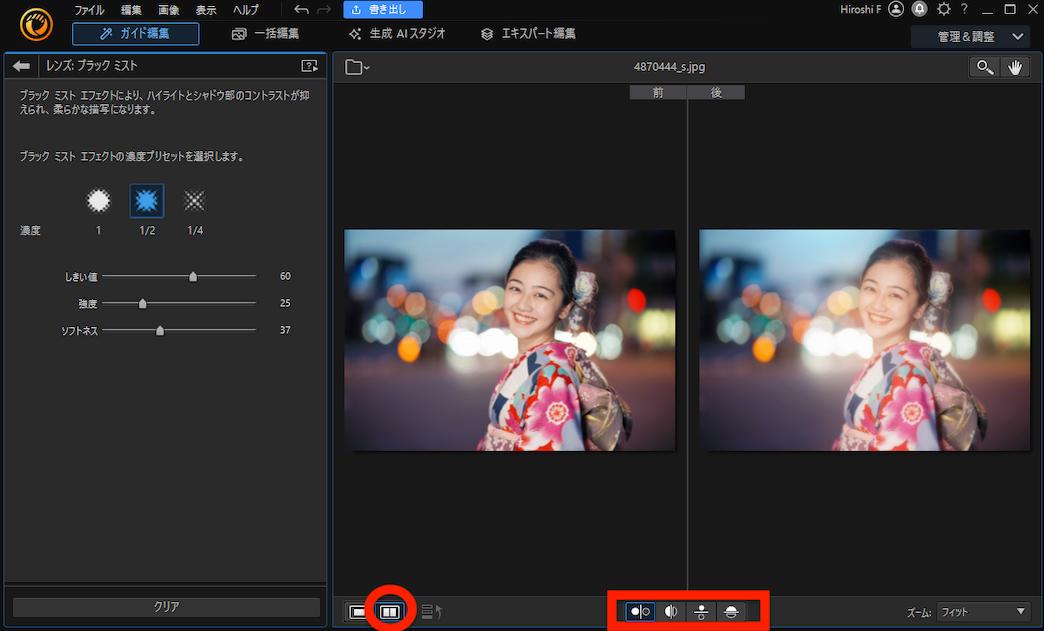Viewport: 1044px width, 631px height.
Task: Click the しきい値 value 60
Action: coord(285,276)
